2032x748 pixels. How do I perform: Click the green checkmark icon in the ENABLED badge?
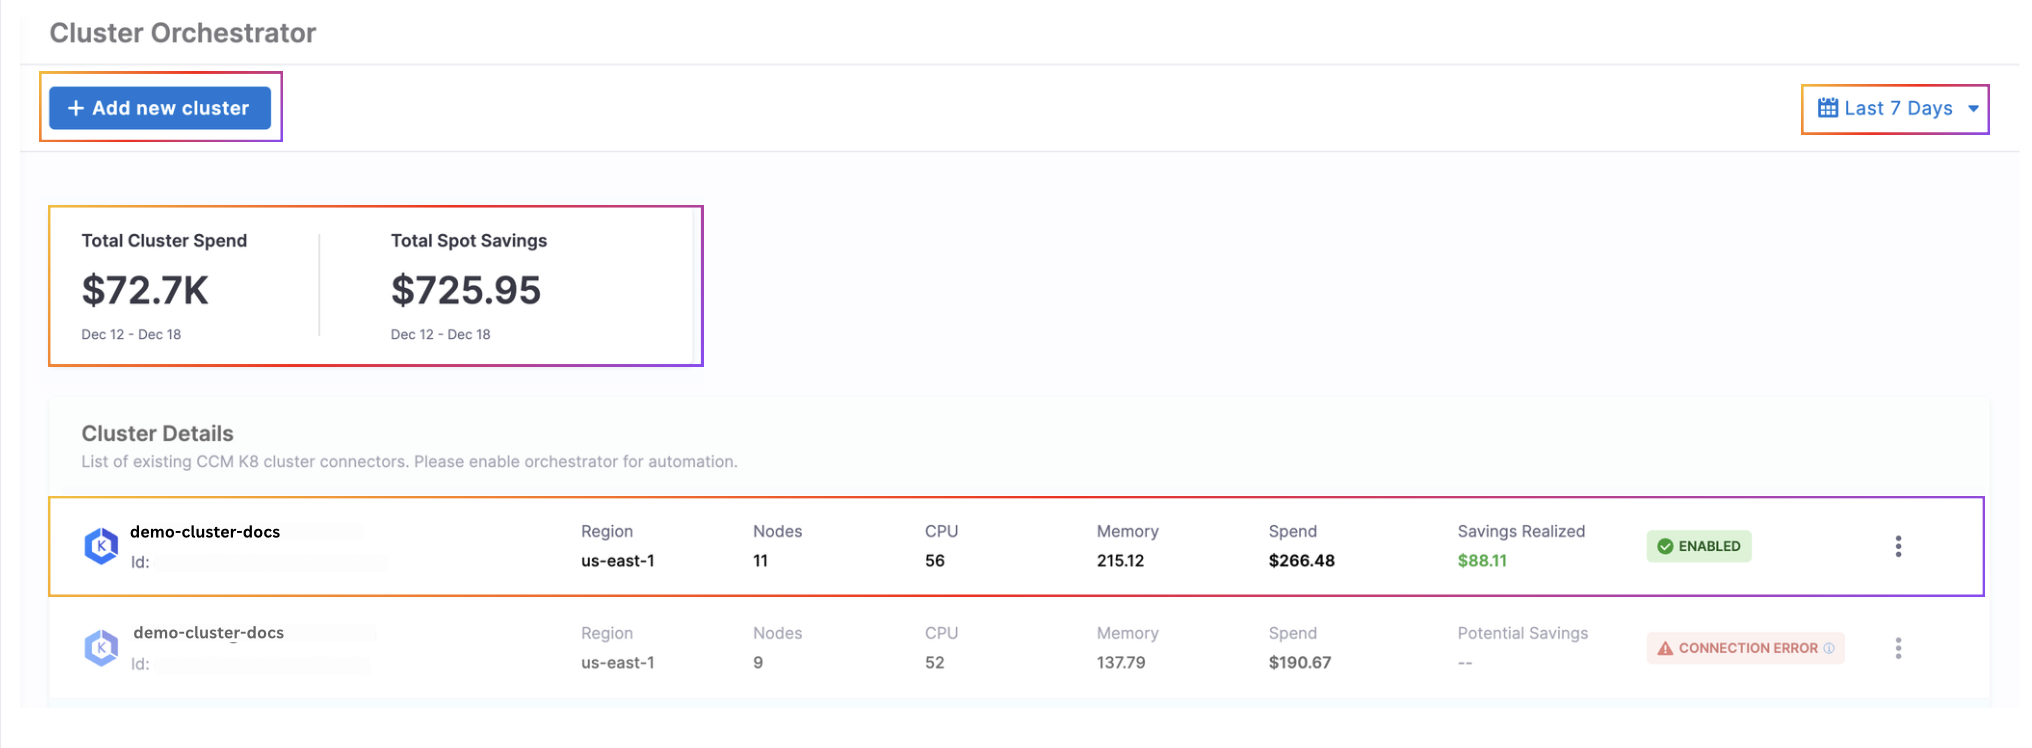click(x=1665, y=546)
